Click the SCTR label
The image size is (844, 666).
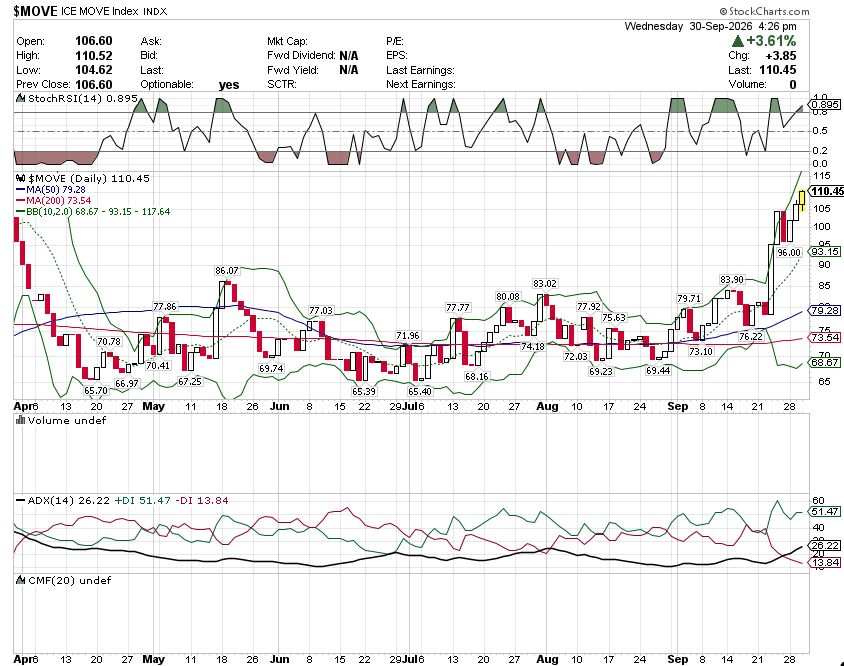282,85
